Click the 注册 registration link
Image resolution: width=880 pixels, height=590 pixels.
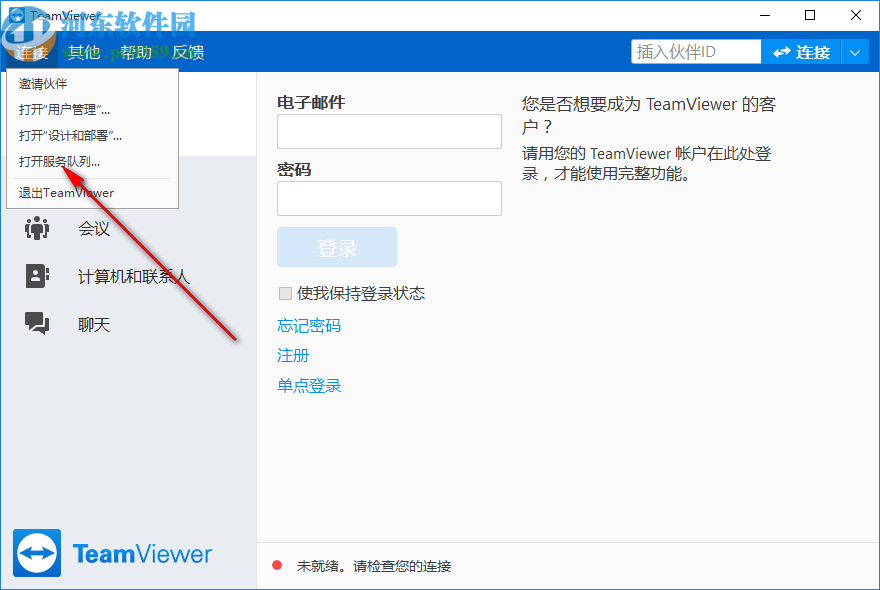click(x=292, y=355)
